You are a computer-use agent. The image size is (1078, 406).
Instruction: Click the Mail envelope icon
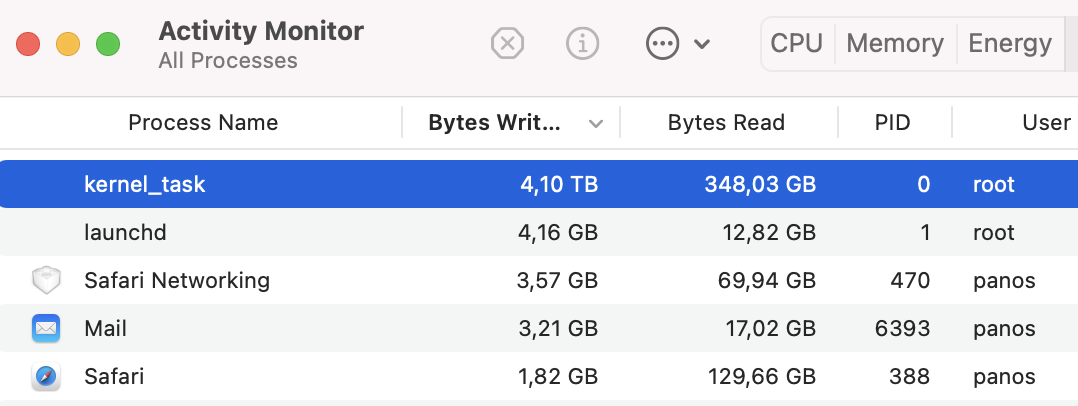[x=46, y=328]
